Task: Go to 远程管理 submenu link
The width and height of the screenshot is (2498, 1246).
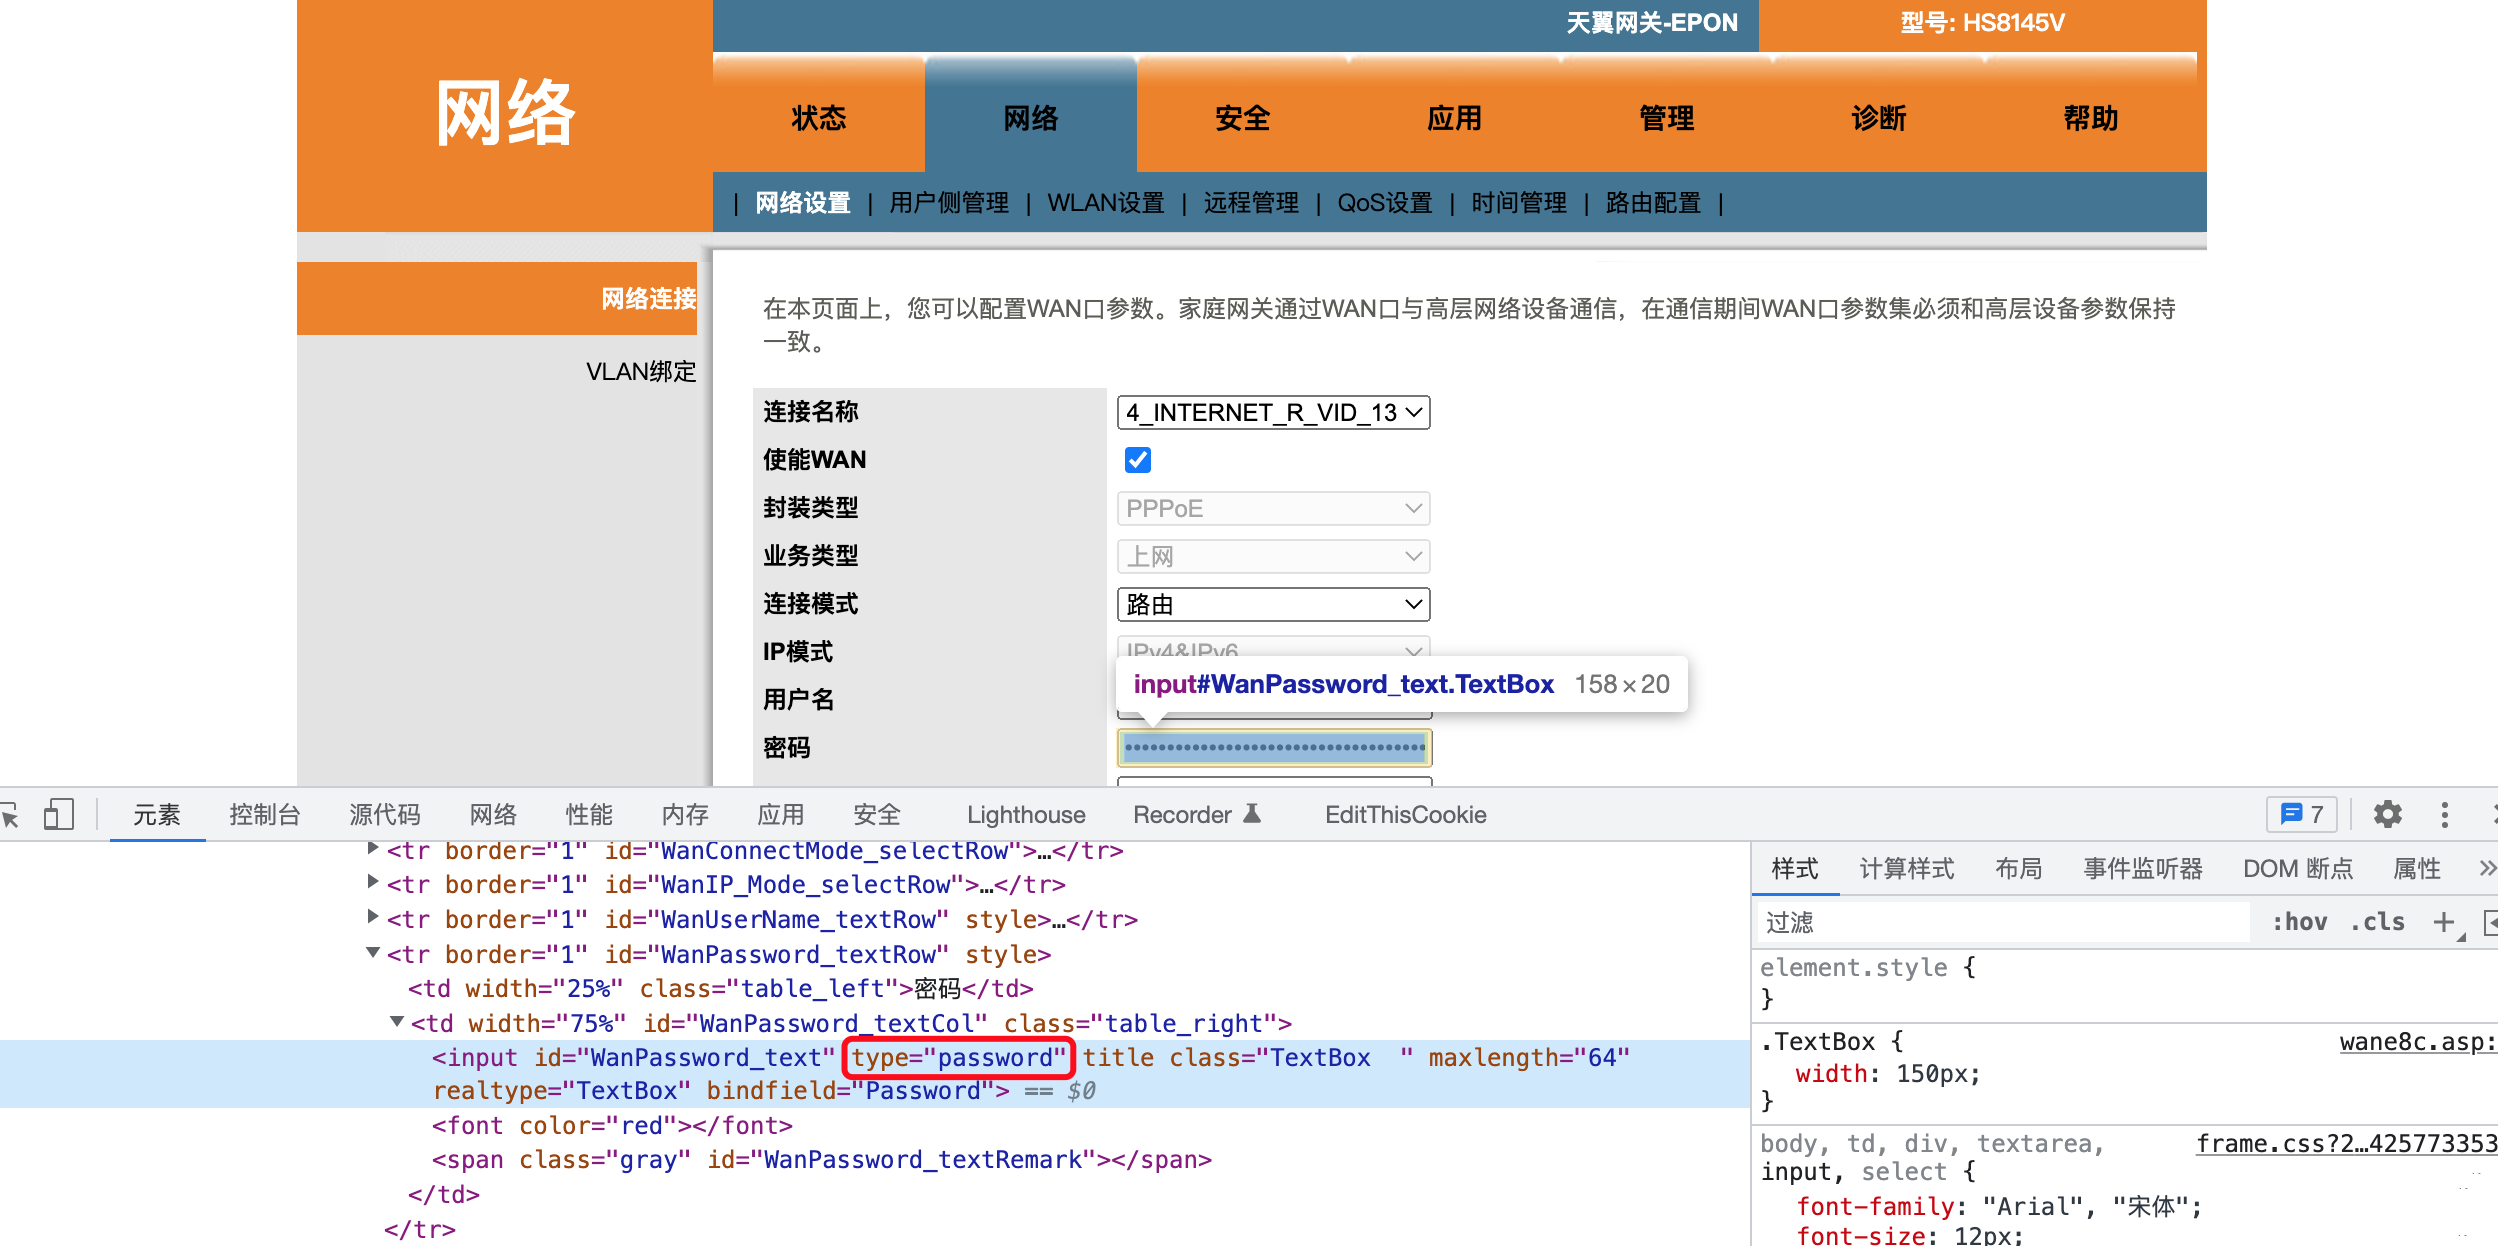Action: pos(1251,203)
